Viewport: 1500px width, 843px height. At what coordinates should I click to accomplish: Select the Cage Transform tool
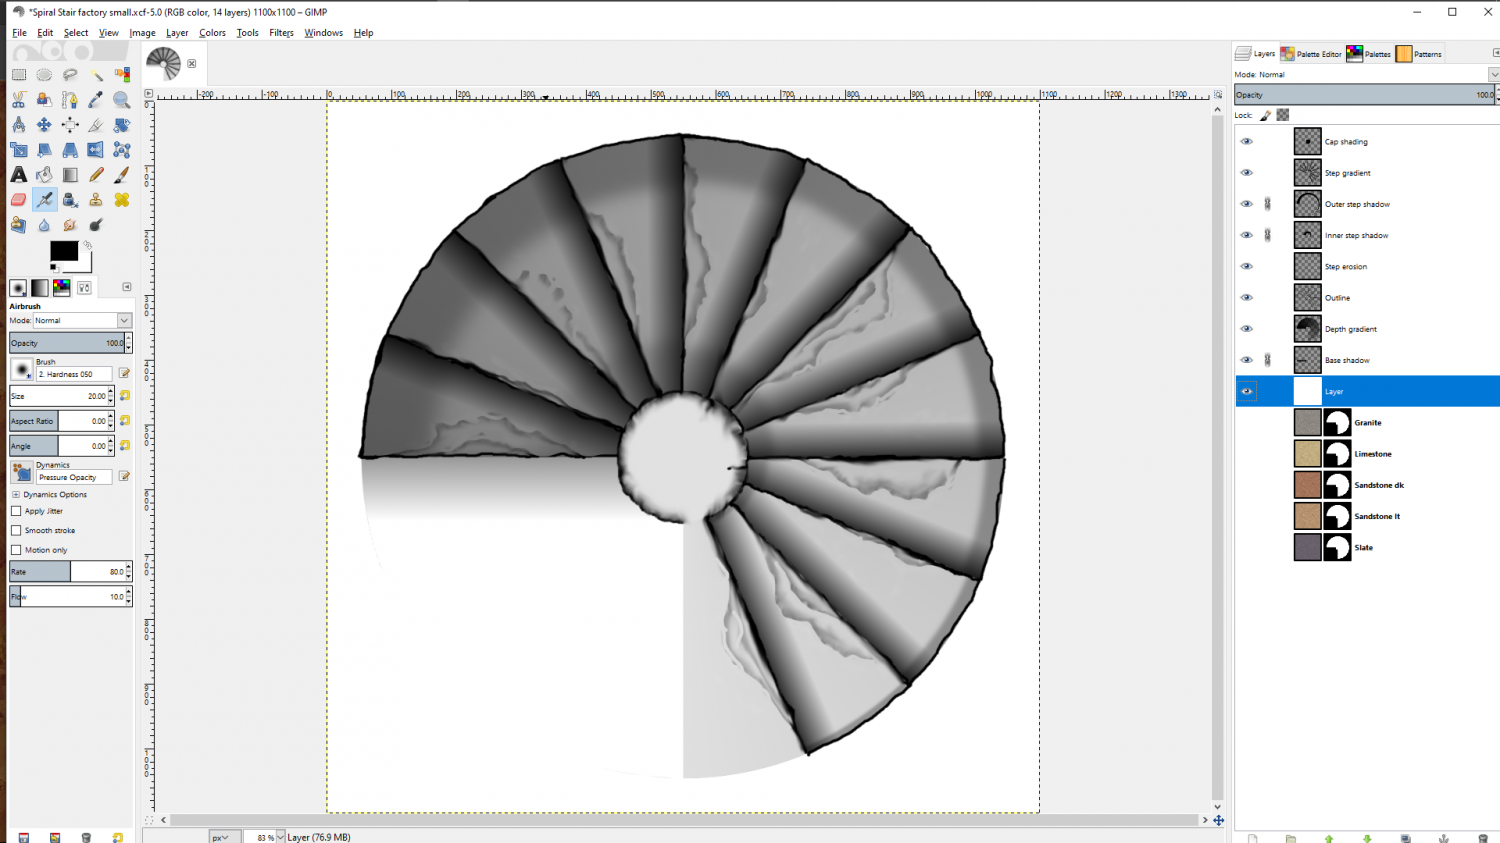tap(122, 150)
